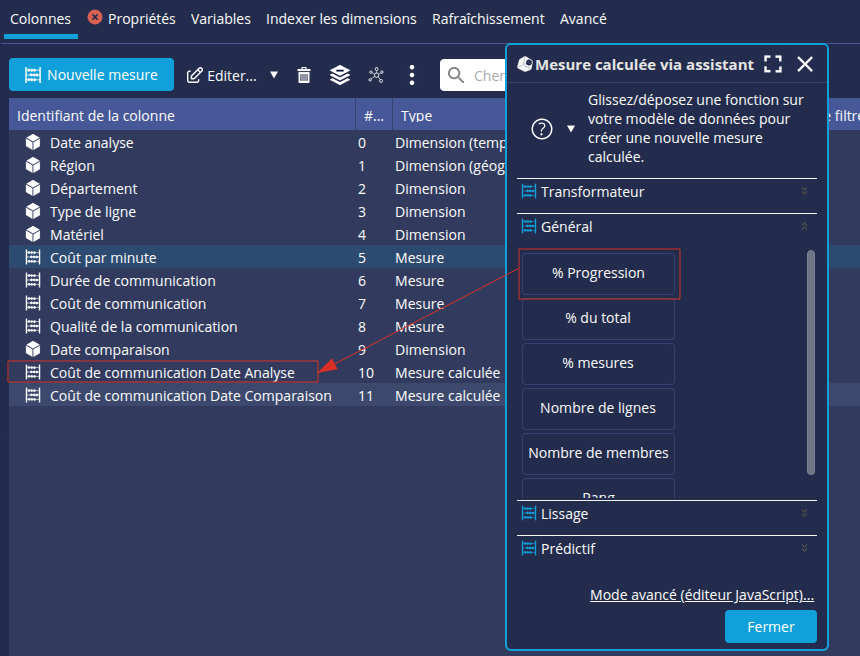Click the help question mark icon

(542, 129)
